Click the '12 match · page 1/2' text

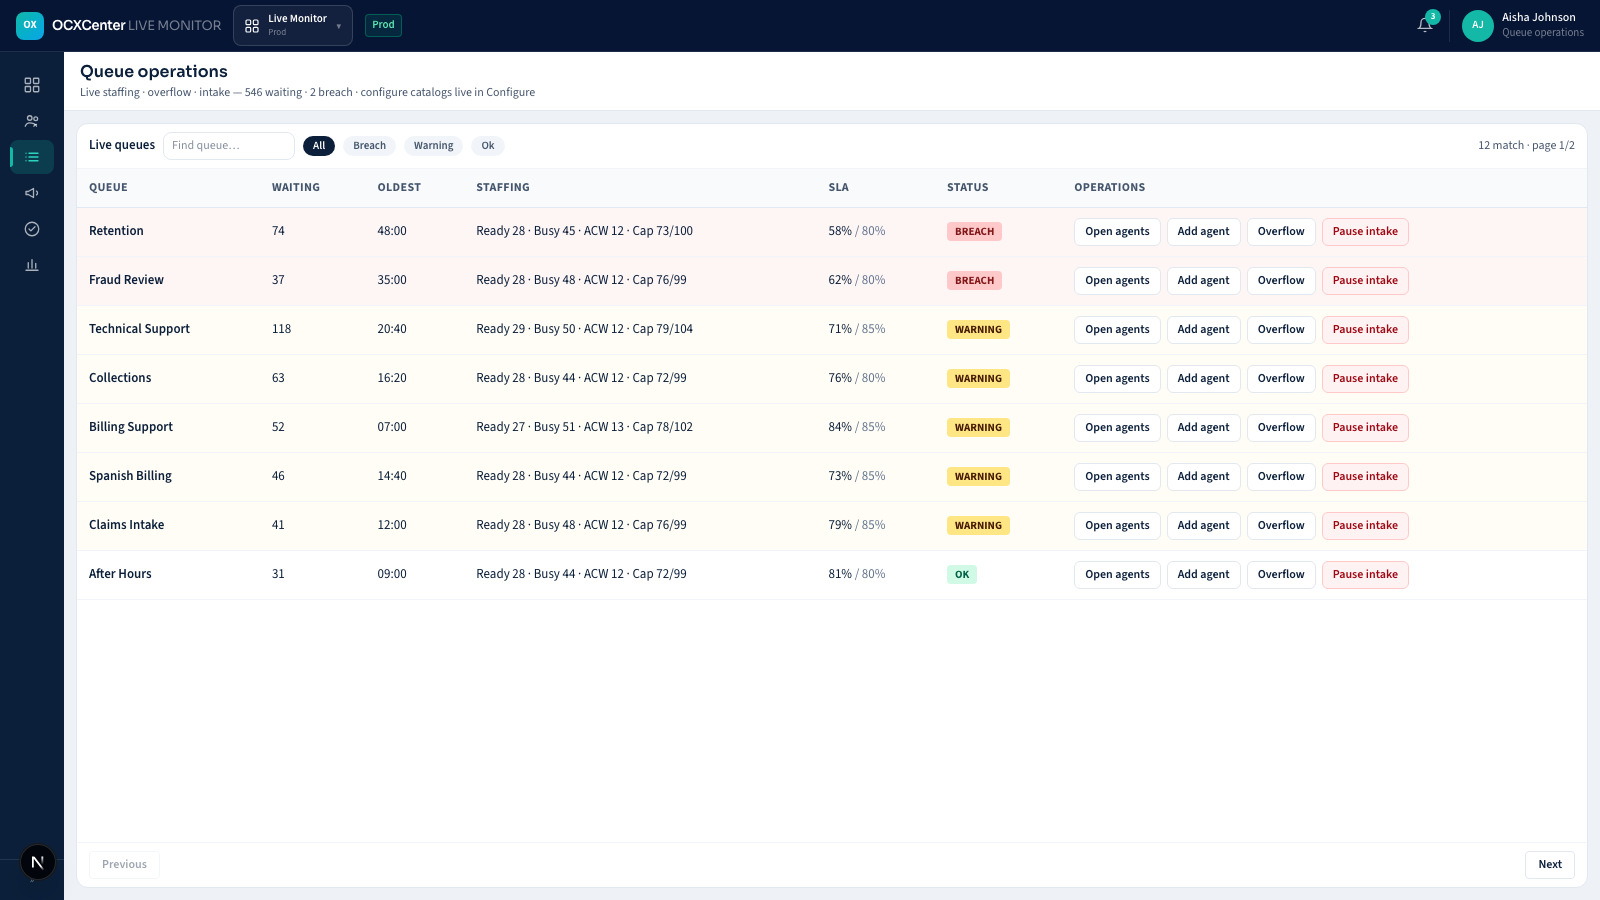[x=1526, y=146]
